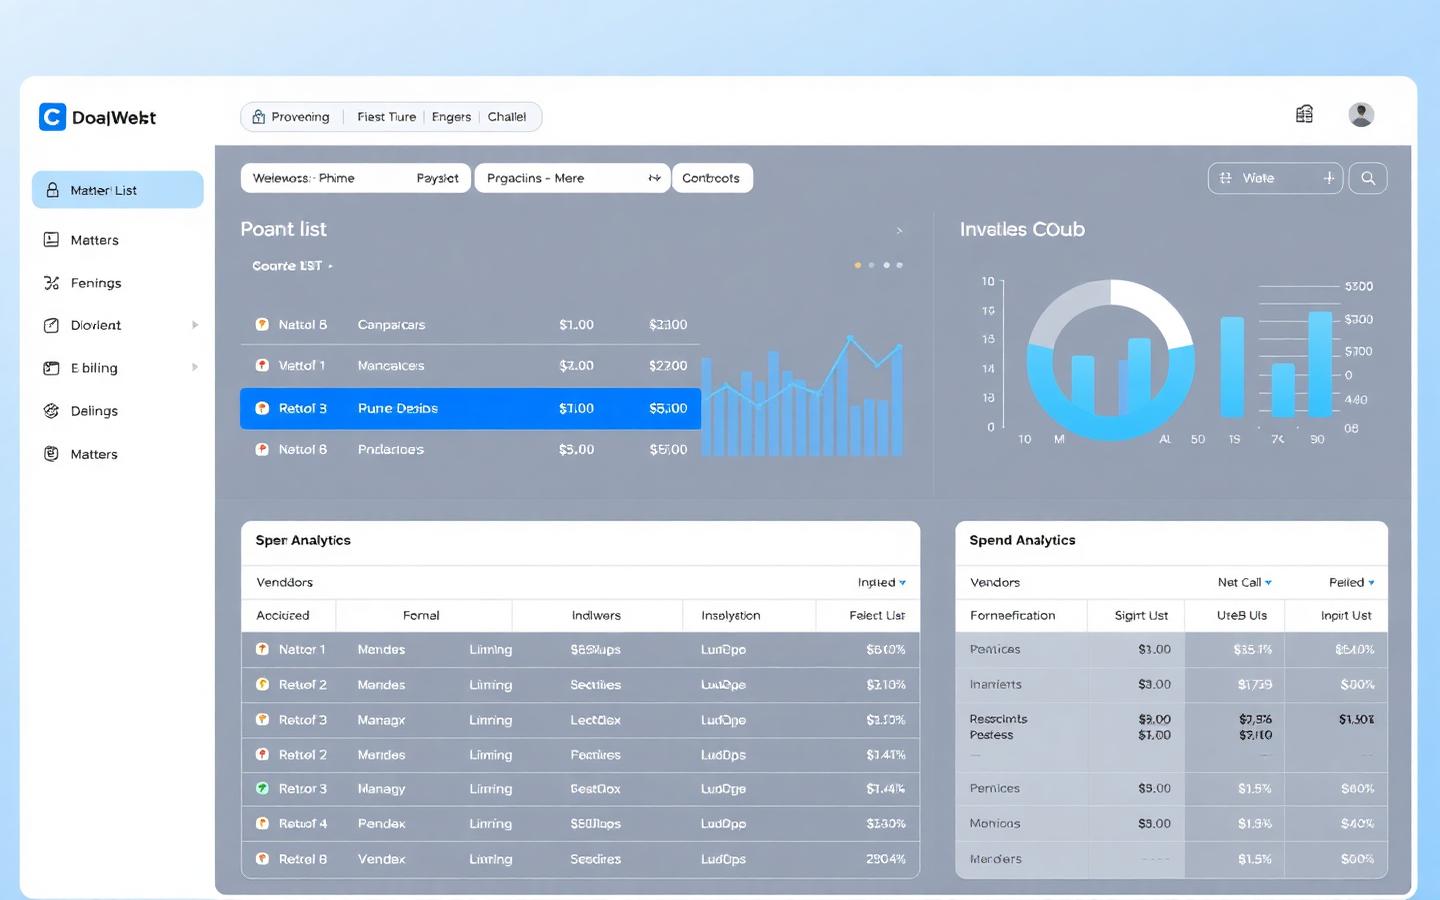
Task: Select the Challel tab
Action: (x=507, y=117)
